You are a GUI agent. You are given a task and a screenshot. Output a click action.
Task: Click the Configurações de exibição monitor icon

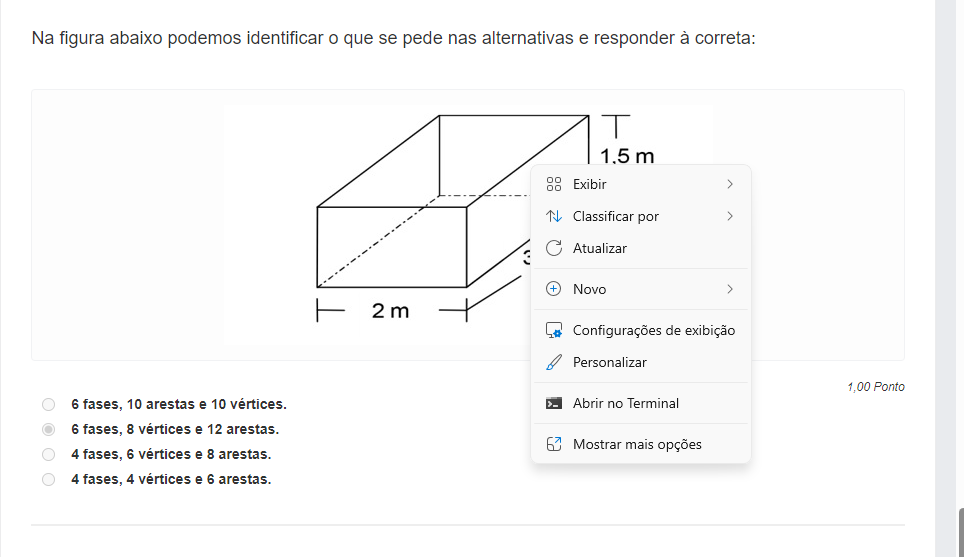(554, 330)
